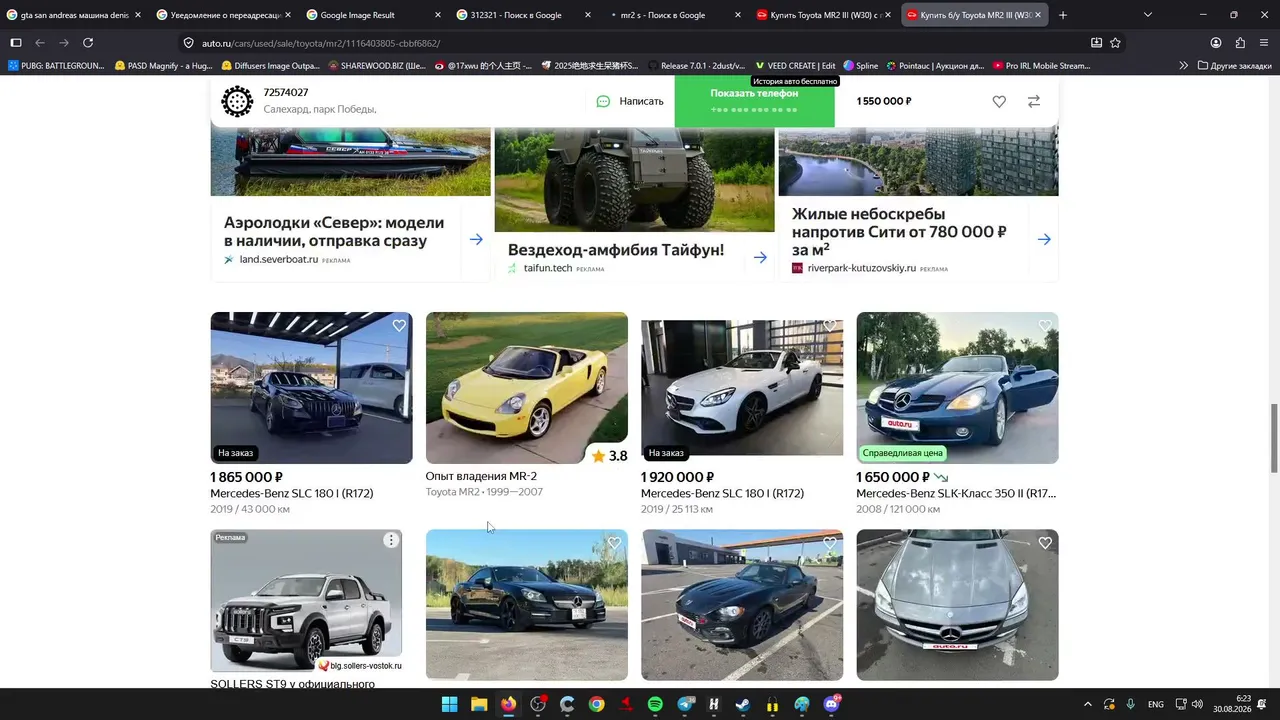Switch to the 312321 Google search tab

point(523,15)
